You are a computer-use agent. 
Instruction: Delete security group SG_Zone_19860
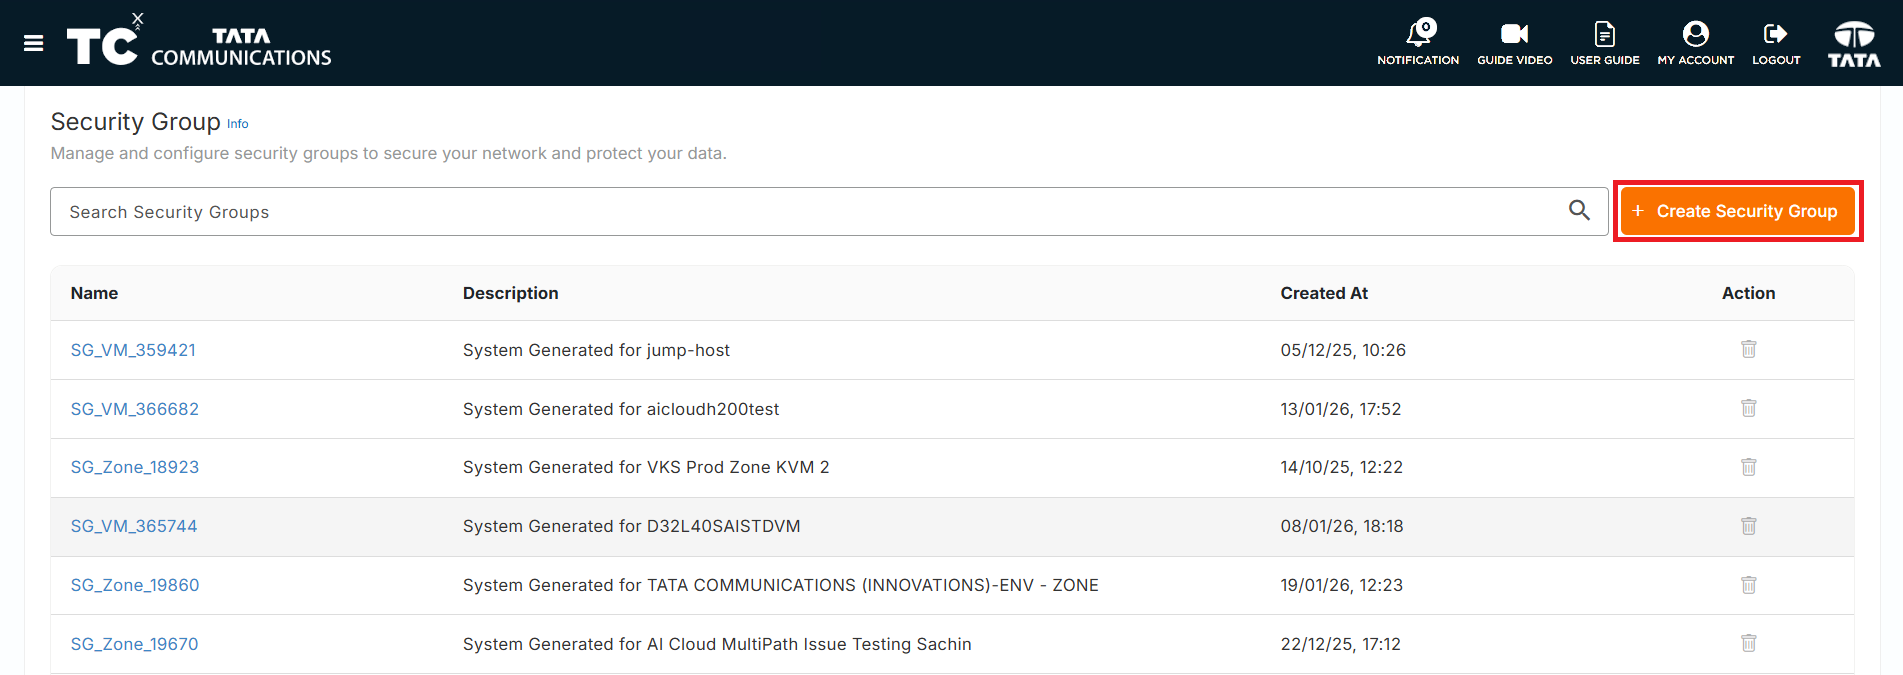click(1749, 585)
